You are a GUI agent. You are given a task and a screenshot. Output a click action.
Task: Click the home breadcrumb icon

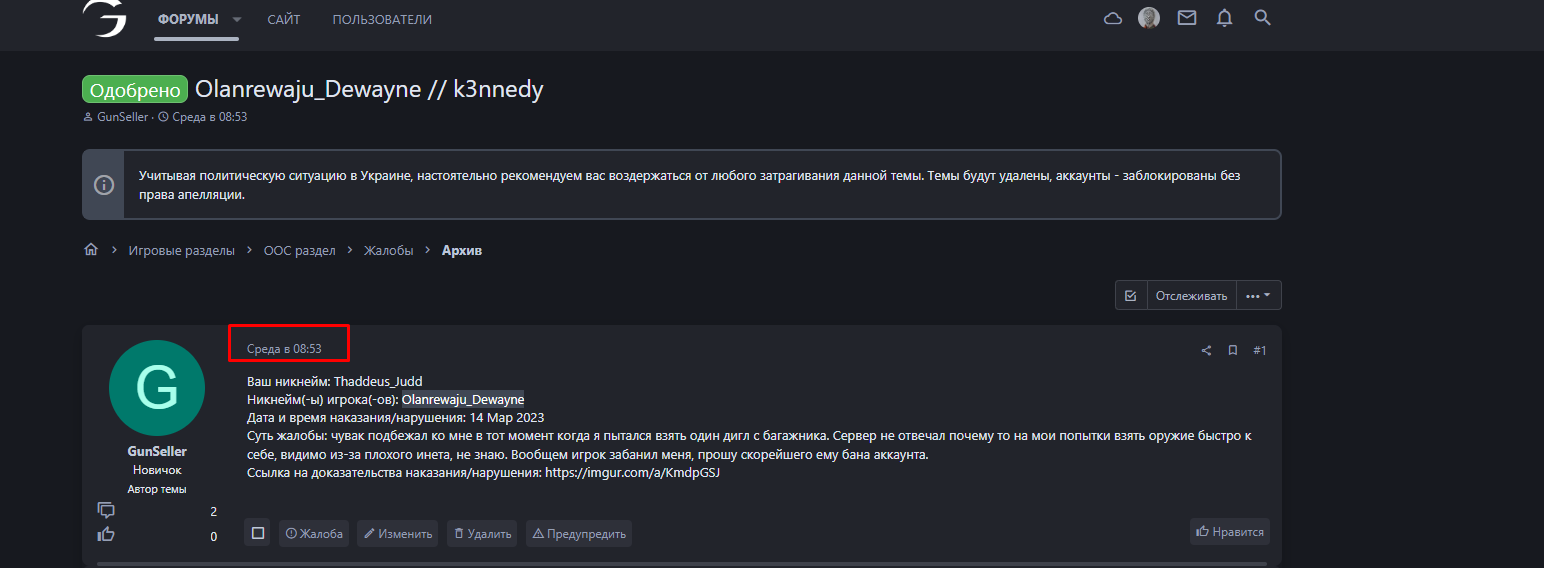click(91, 250)
